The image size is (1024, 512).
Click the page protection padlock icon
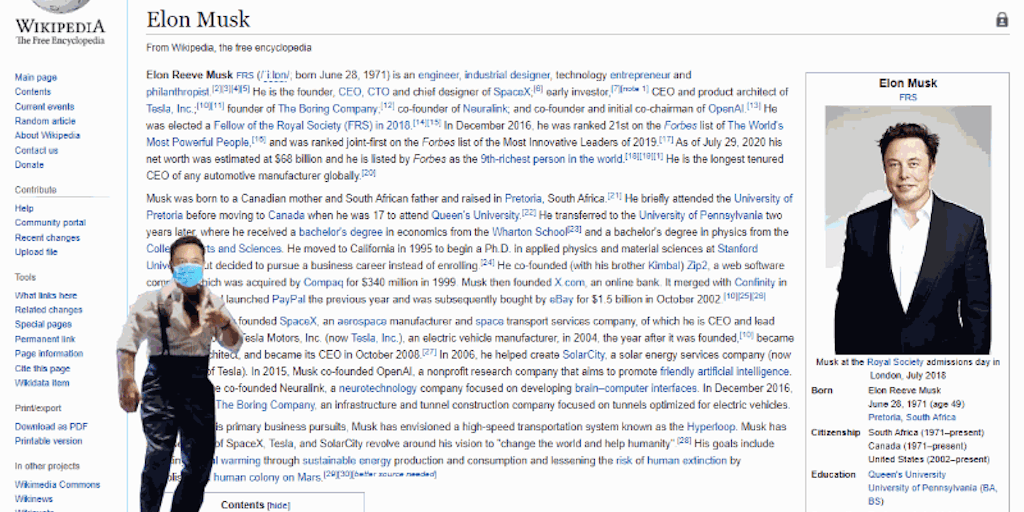(1002, 20)
